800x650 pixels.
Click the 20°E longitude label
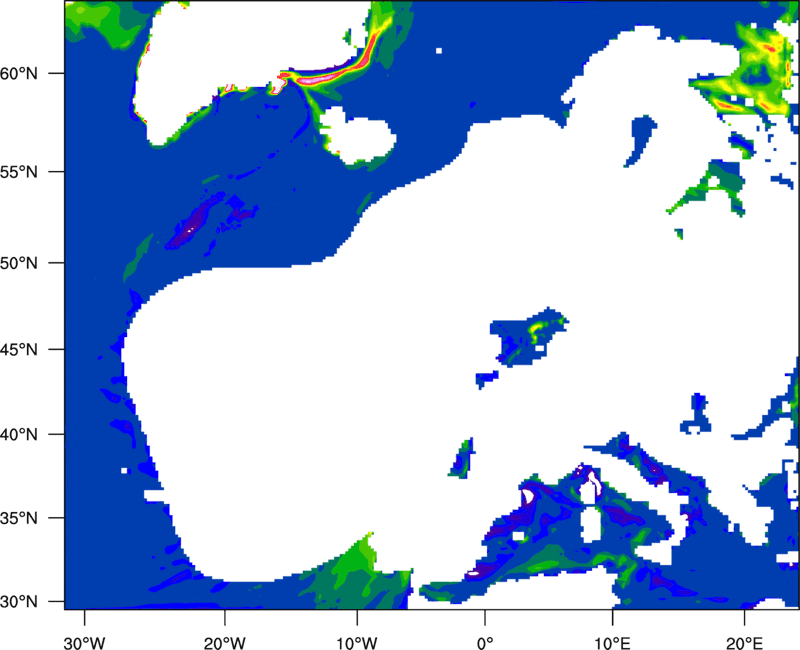pyautogui.click(x=744, y=642)
